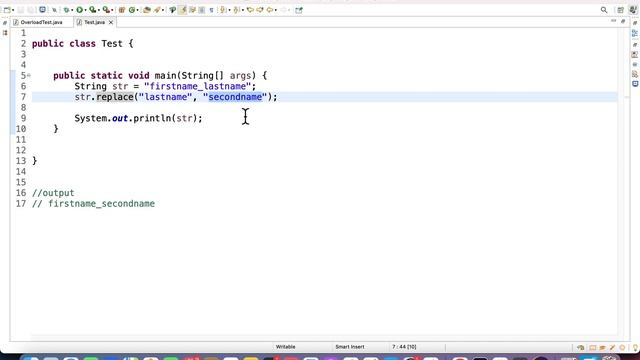The width and height of the screenshot is (640, 360).
Task: Select the Test.java editor tab
Action: click(x=94, y=22)
